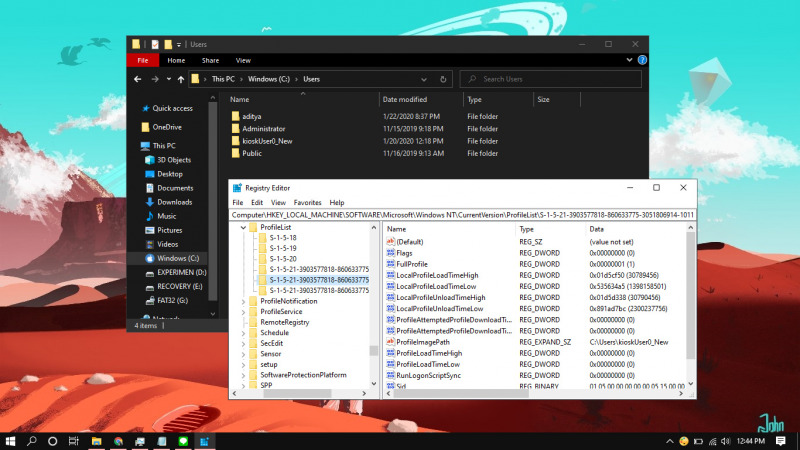This screenshot has width=800, height=450.
Task: Open address bar history dropdown
Action: click(x=424, y=79)
